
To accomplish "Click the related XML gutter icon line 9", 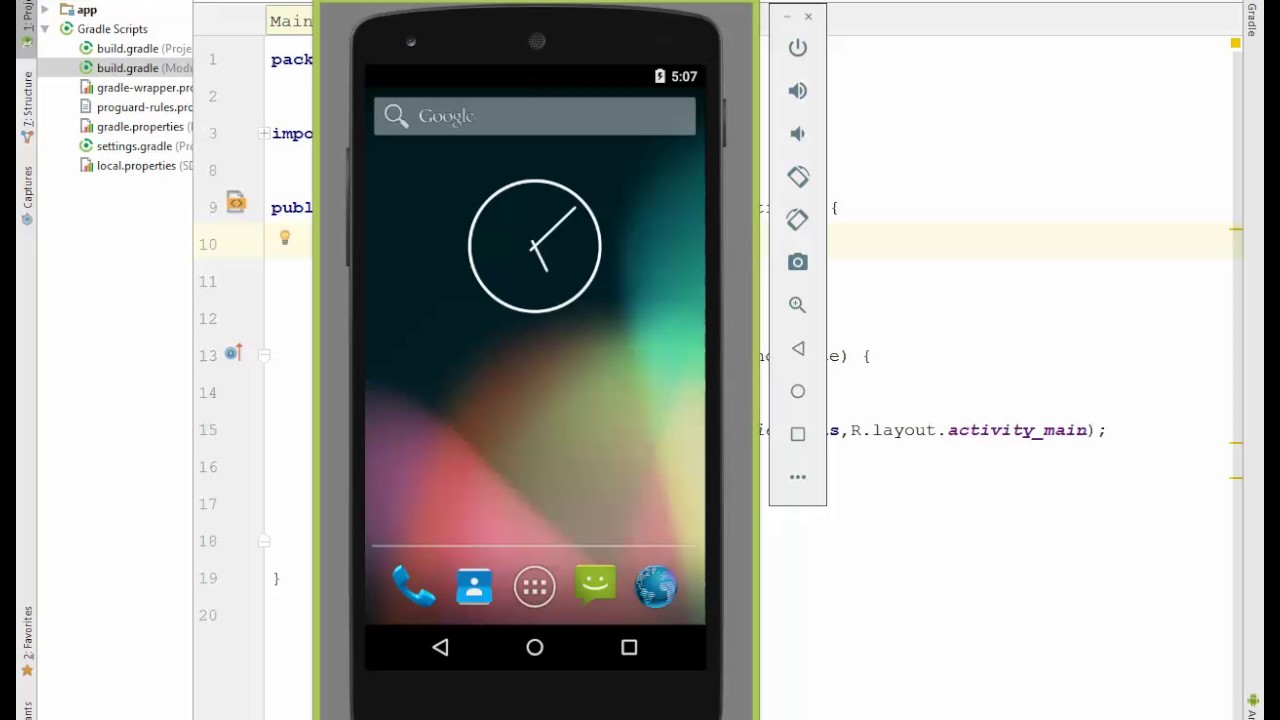I will pyautogui.click(x=236, y=203).
